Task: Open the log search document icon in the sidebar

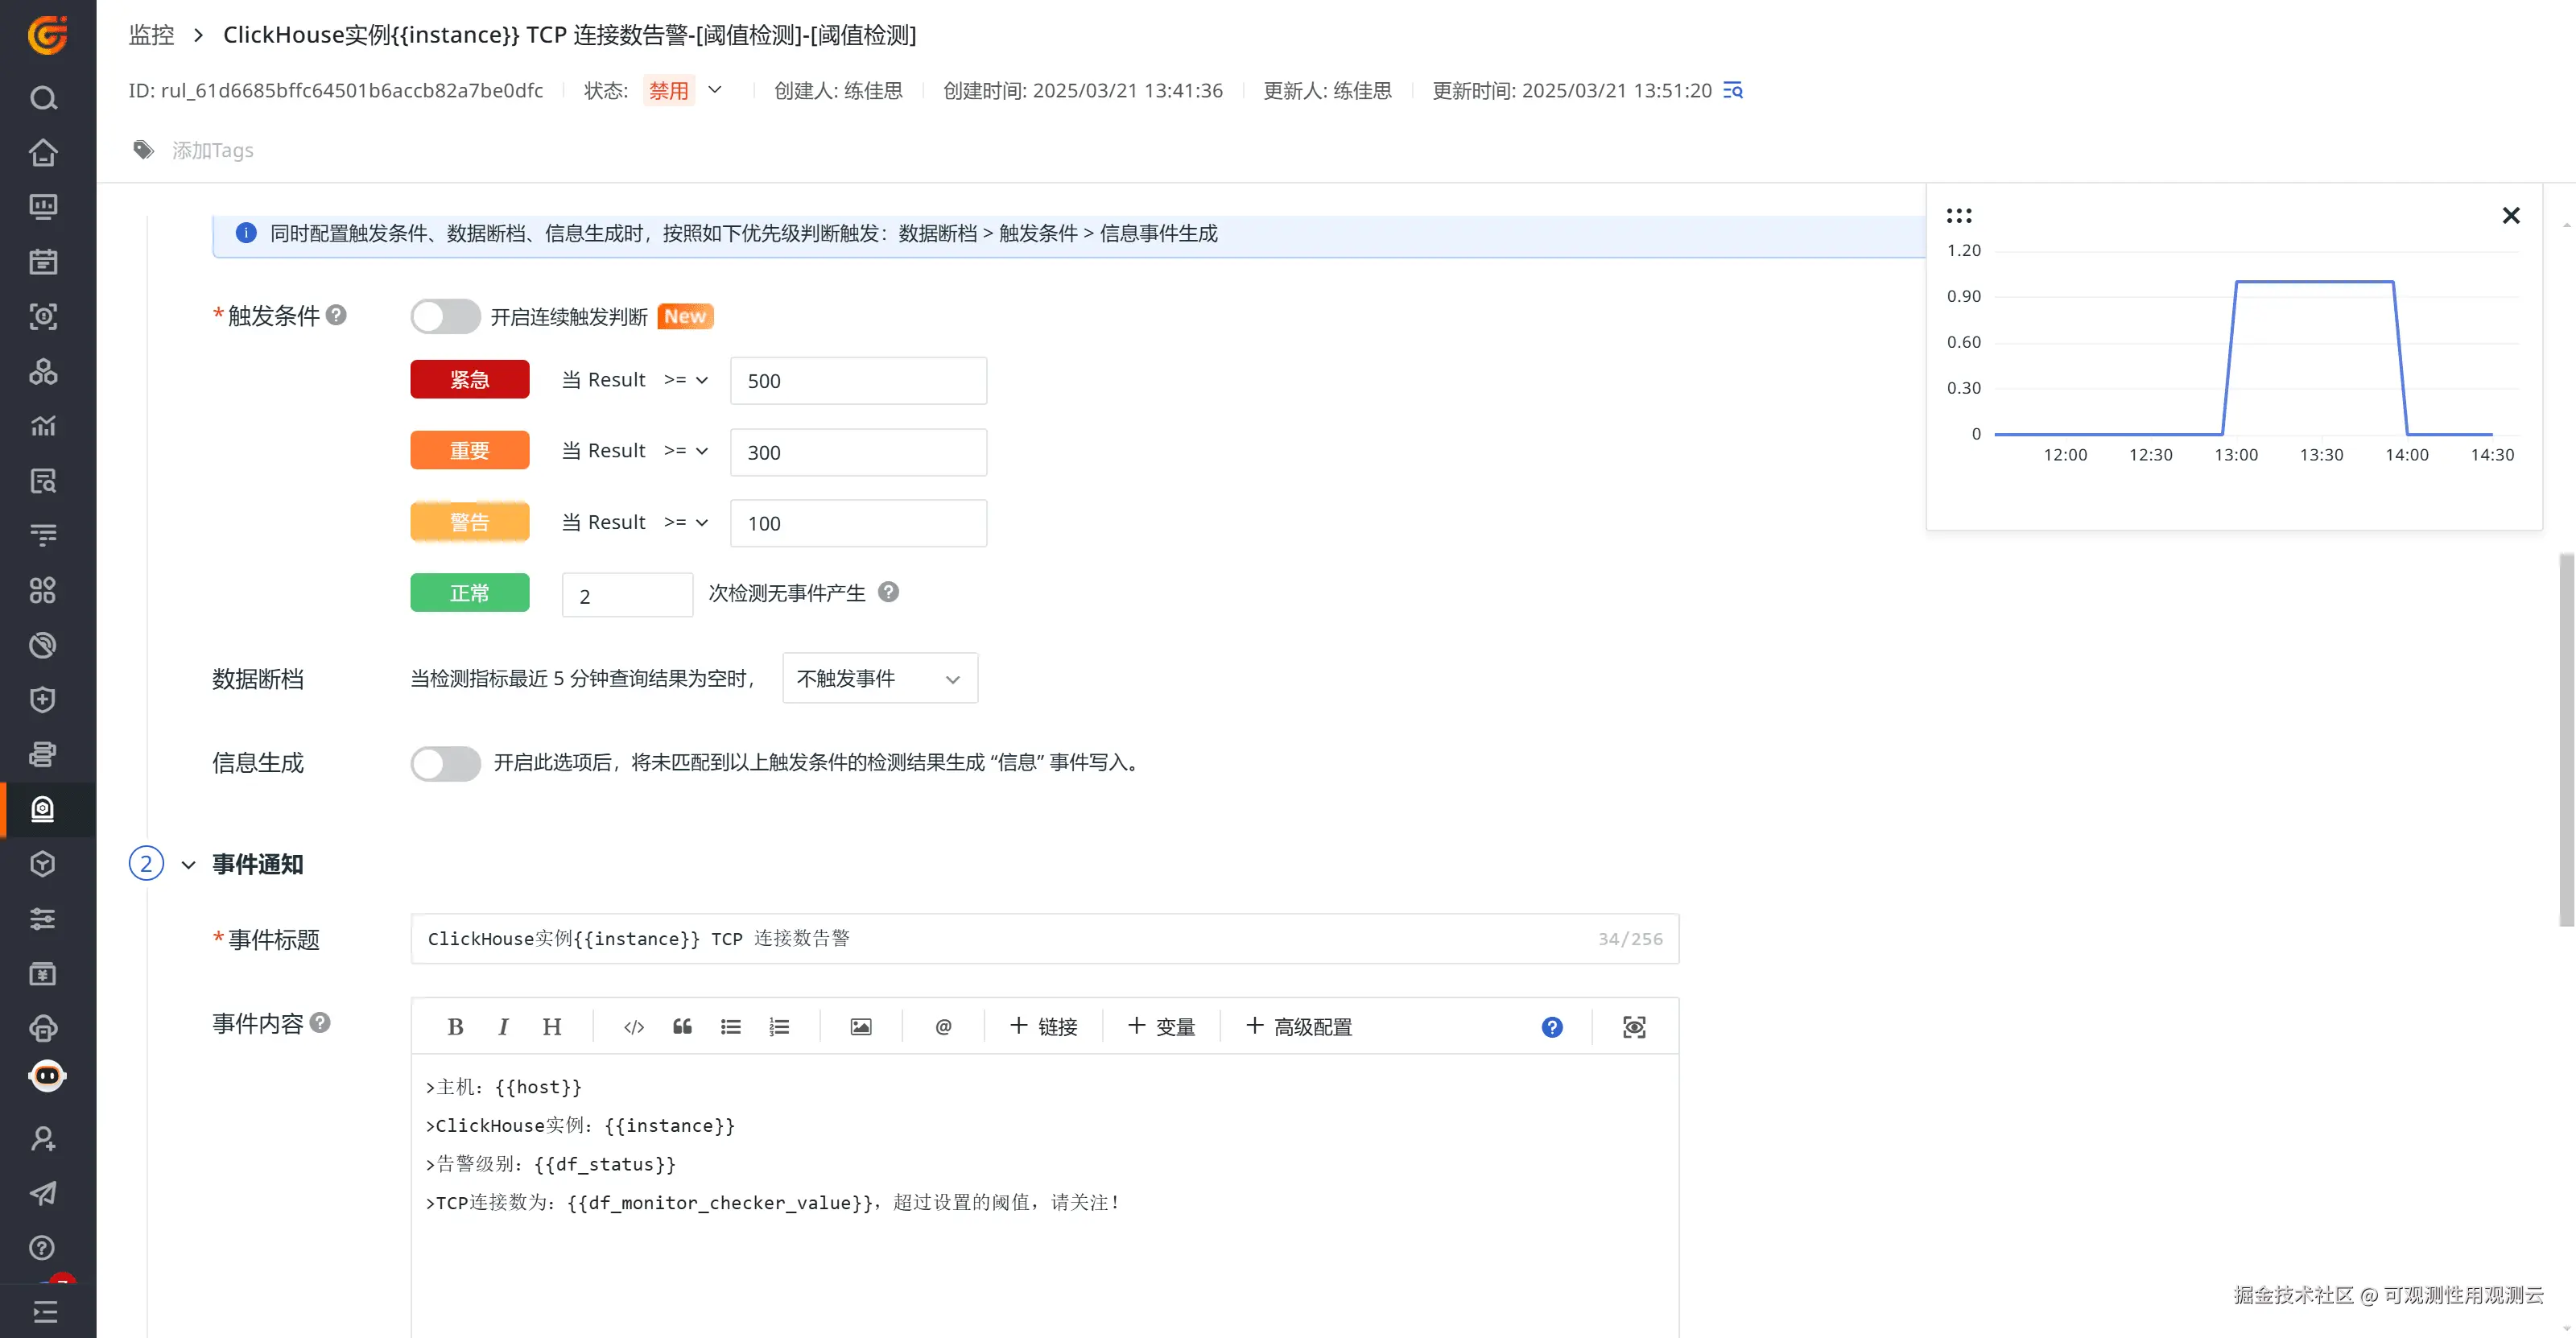Action: tap(43, 481)
